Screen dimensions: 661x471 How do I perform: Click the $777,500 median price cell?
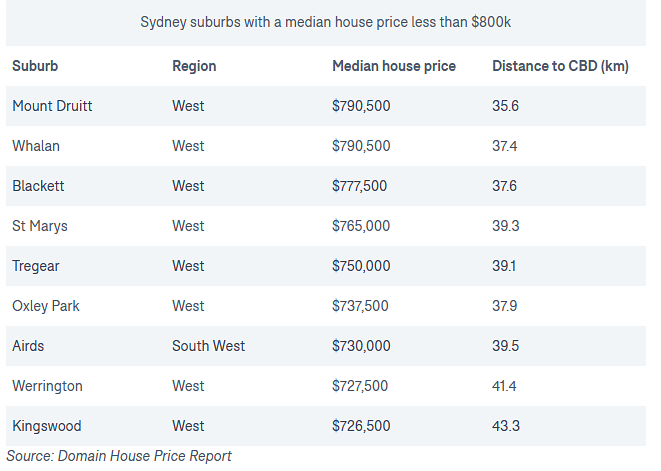pyautogui.click(x=359, y=186)
